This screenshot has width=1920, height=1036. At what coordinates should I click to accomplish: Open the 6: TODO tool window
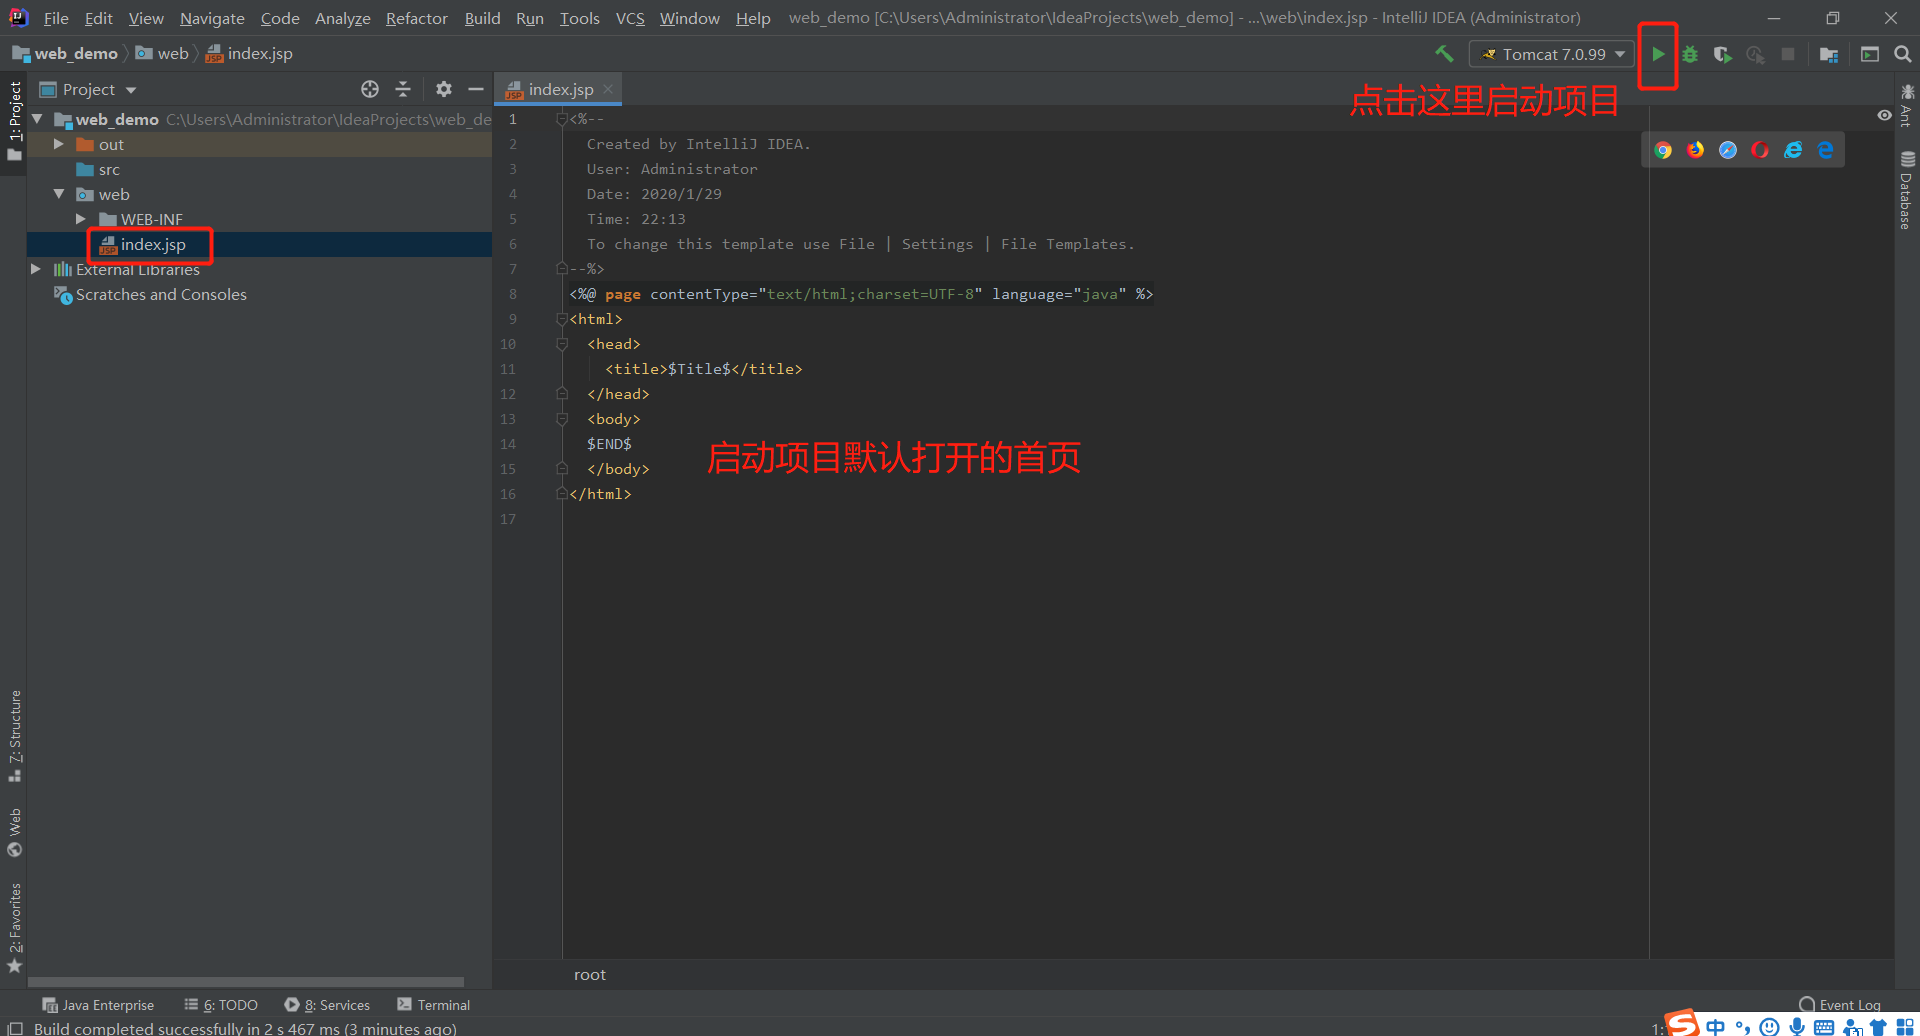point(221,1005)
